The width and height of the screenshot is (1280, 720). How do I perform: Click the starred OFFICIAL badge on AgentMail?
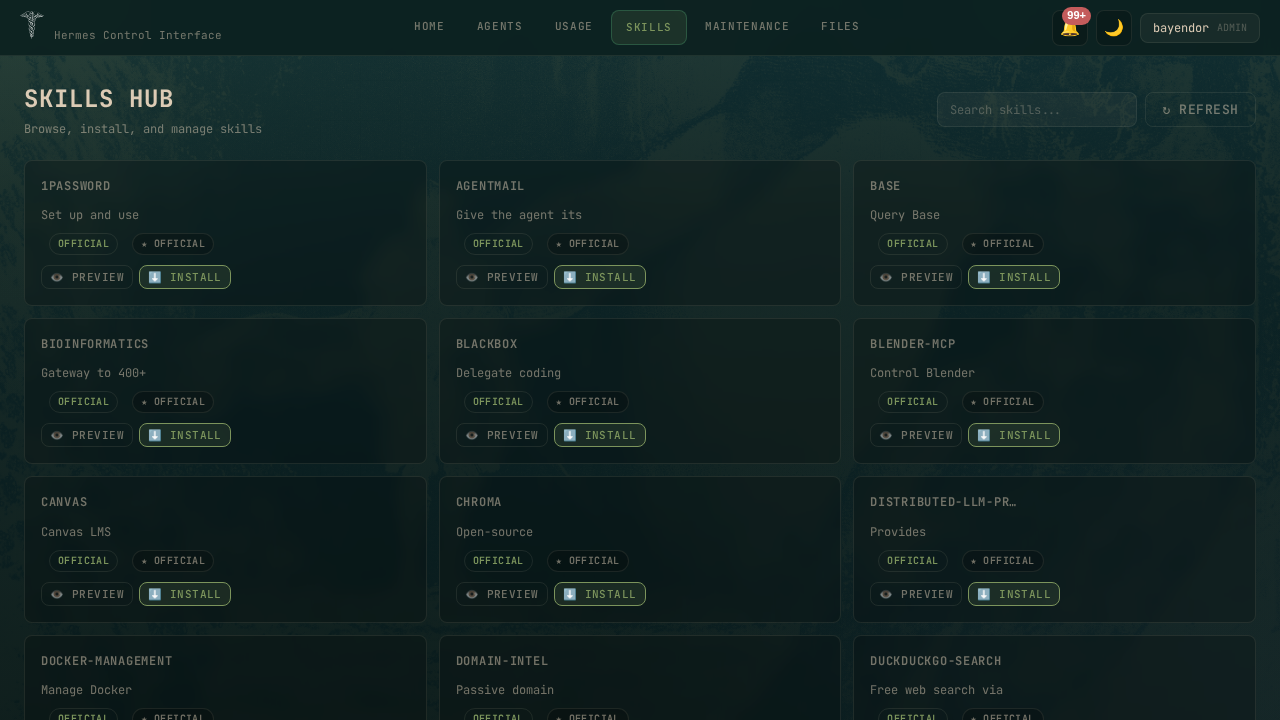tap(588, 244)
